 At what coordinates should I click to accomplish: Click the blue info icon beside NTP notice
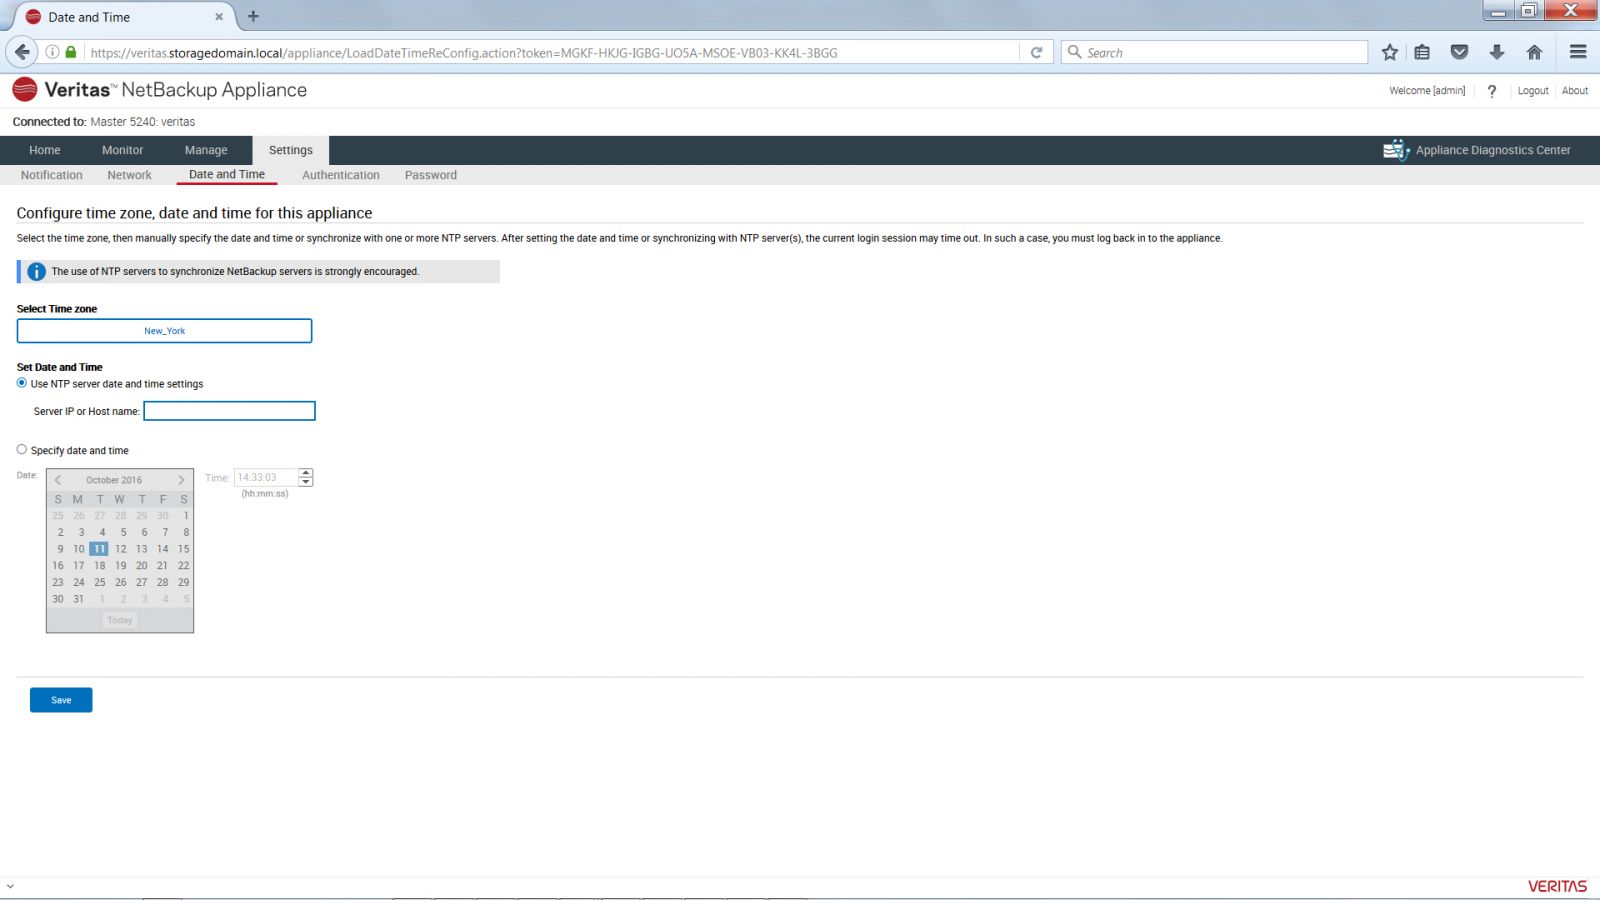click(36, 272)
